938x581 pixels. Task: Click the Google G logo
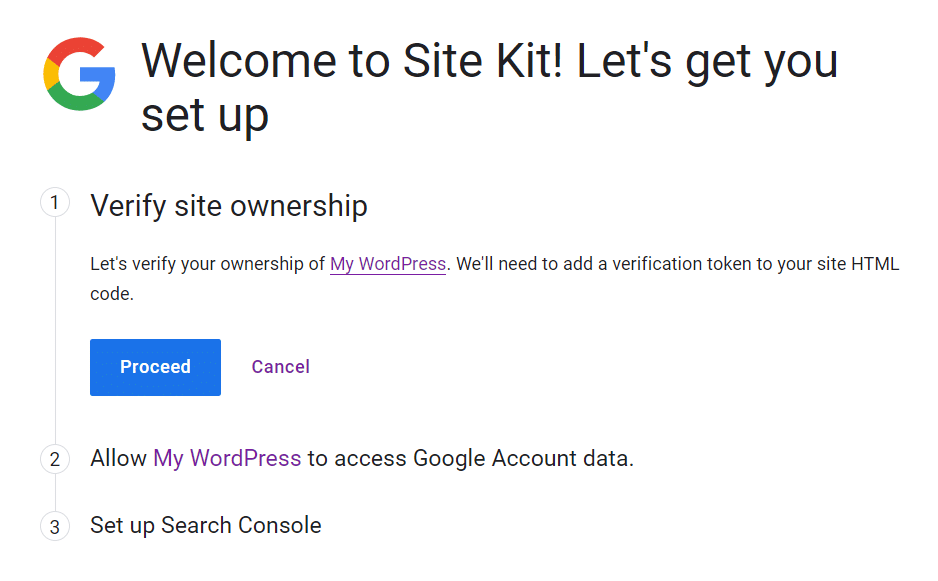tap(79, 74)
